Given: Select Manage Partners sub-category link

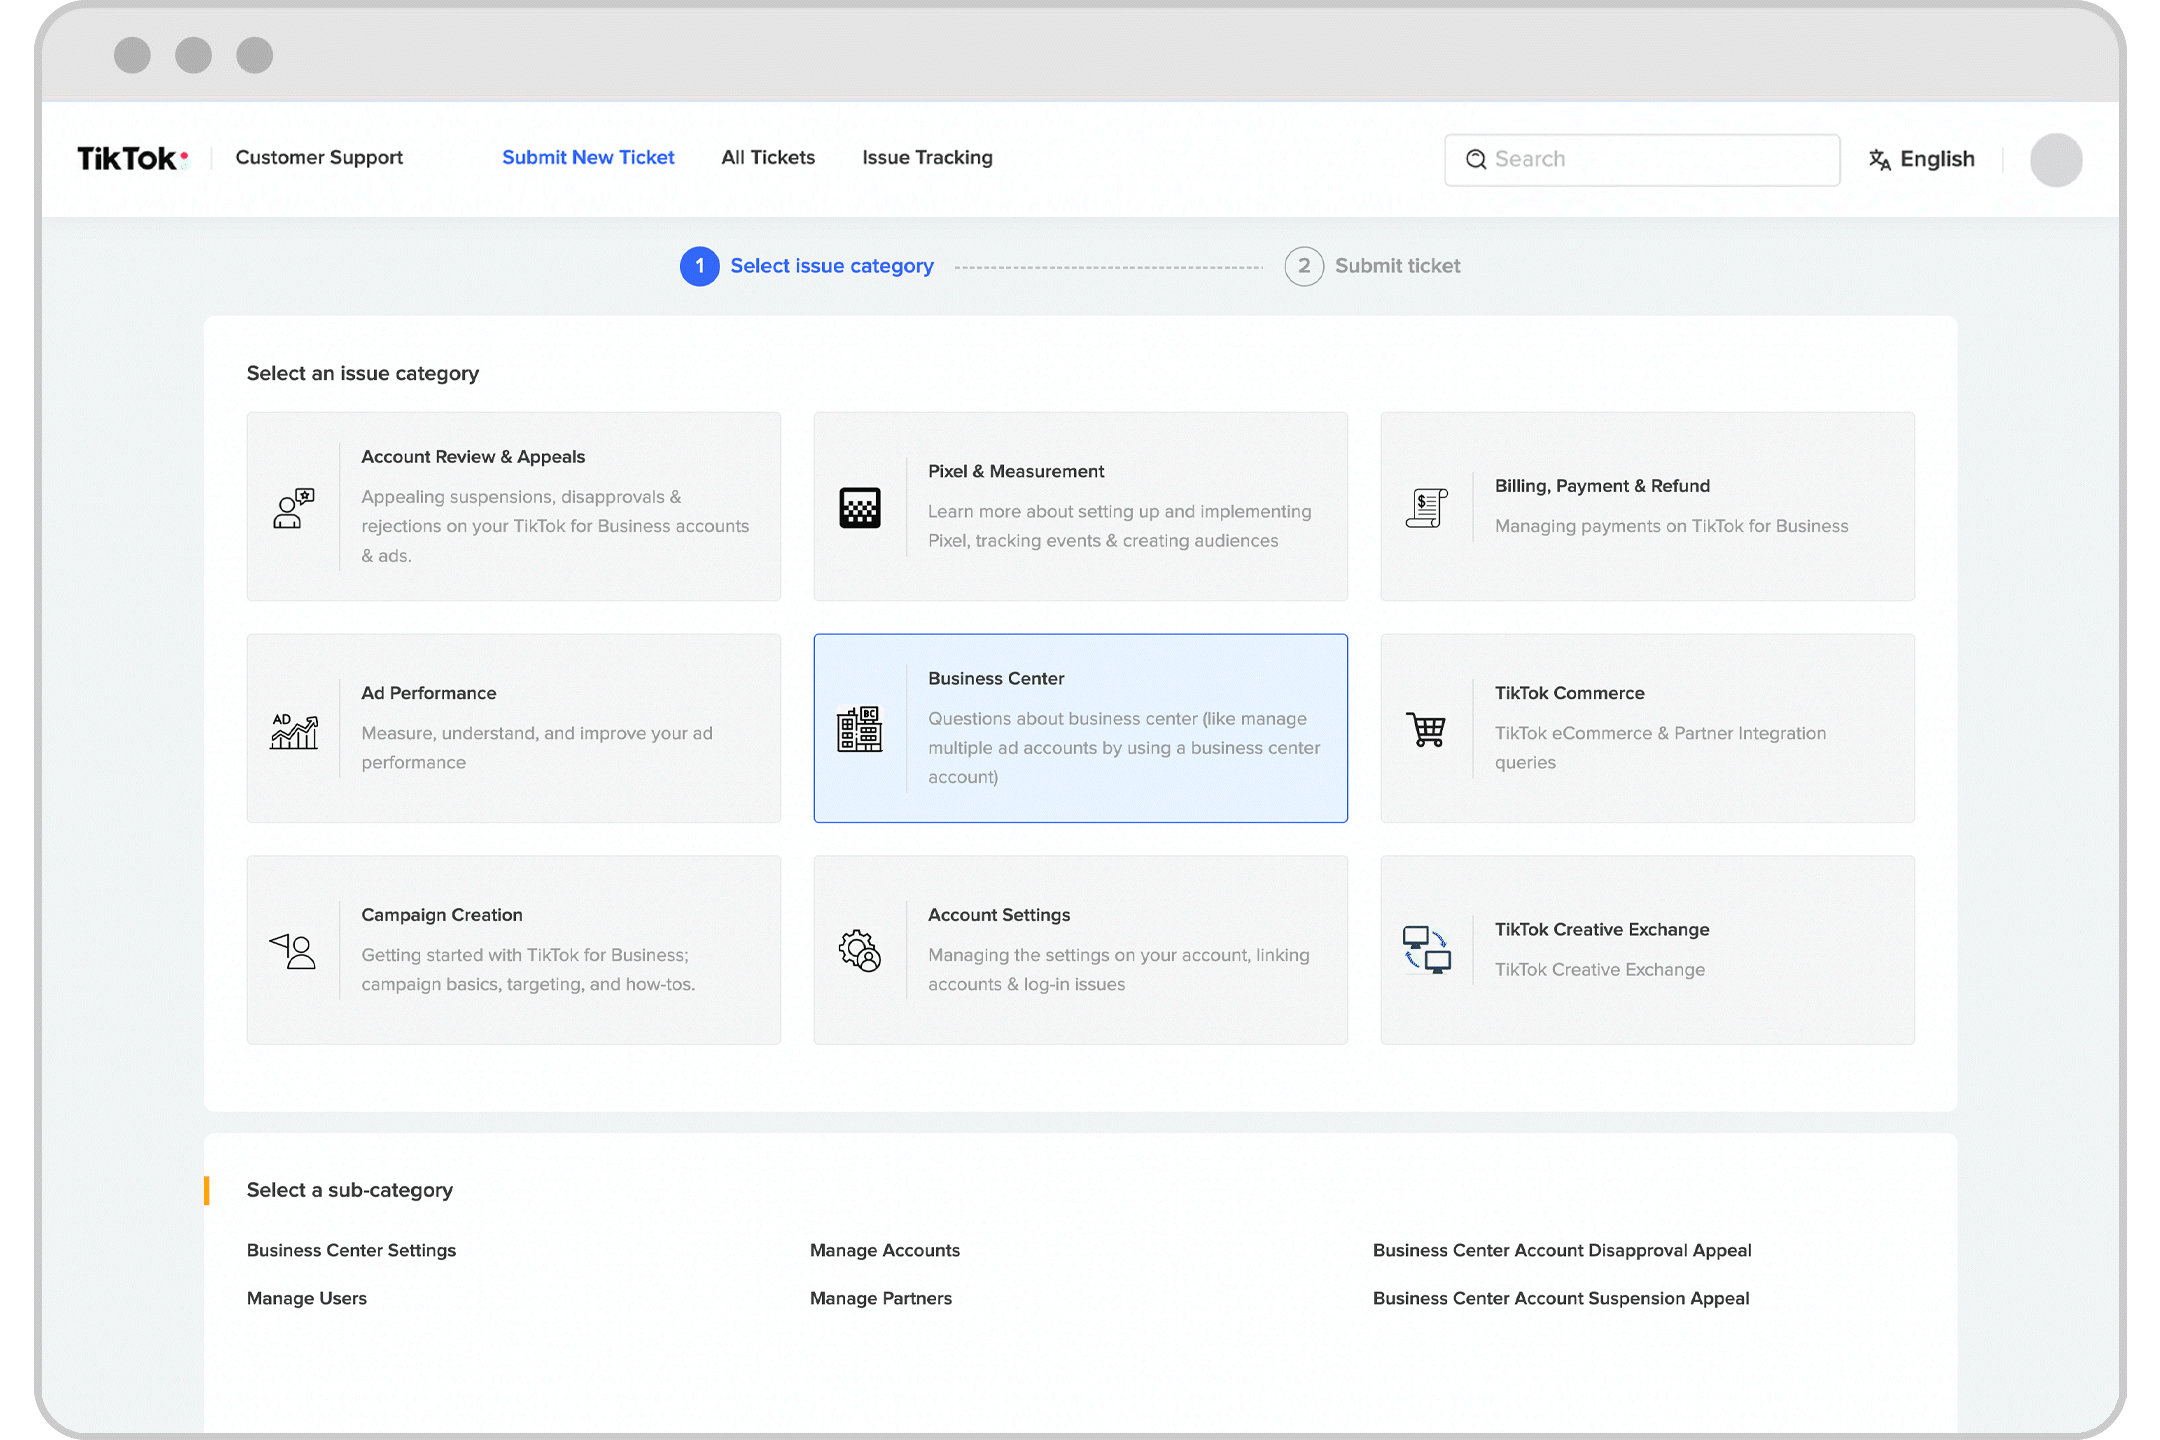Looking at the screenshot, I should 881,1299.
